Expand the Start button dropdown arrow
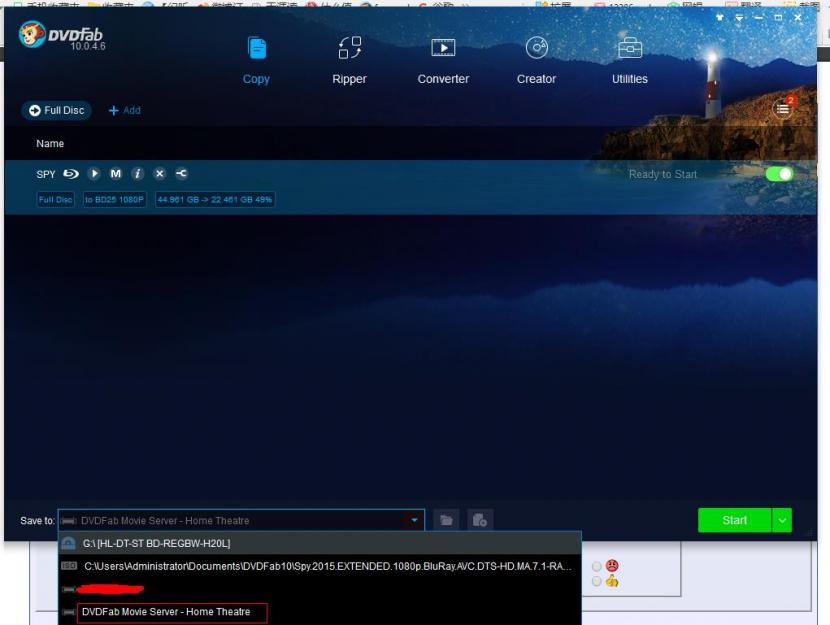Viewport: 830px width, 625px height. pyautogui.click(x=782, y=520)
